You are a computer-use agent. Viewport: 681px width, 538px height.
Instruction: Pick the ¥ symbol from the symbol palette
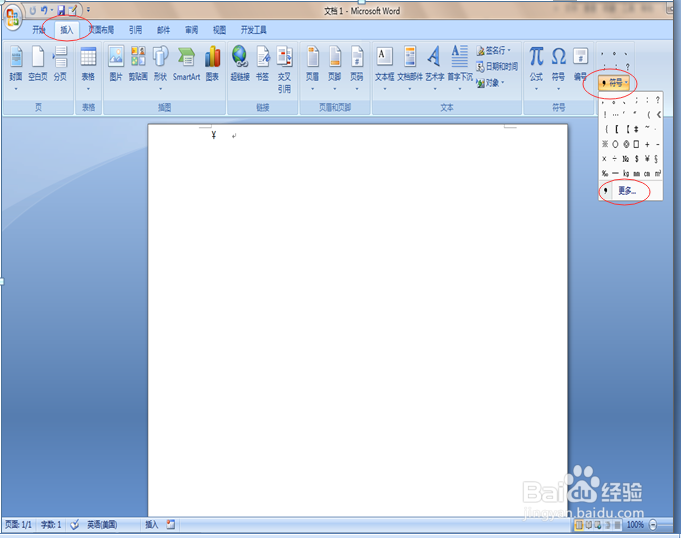click(x=647, y=158)
